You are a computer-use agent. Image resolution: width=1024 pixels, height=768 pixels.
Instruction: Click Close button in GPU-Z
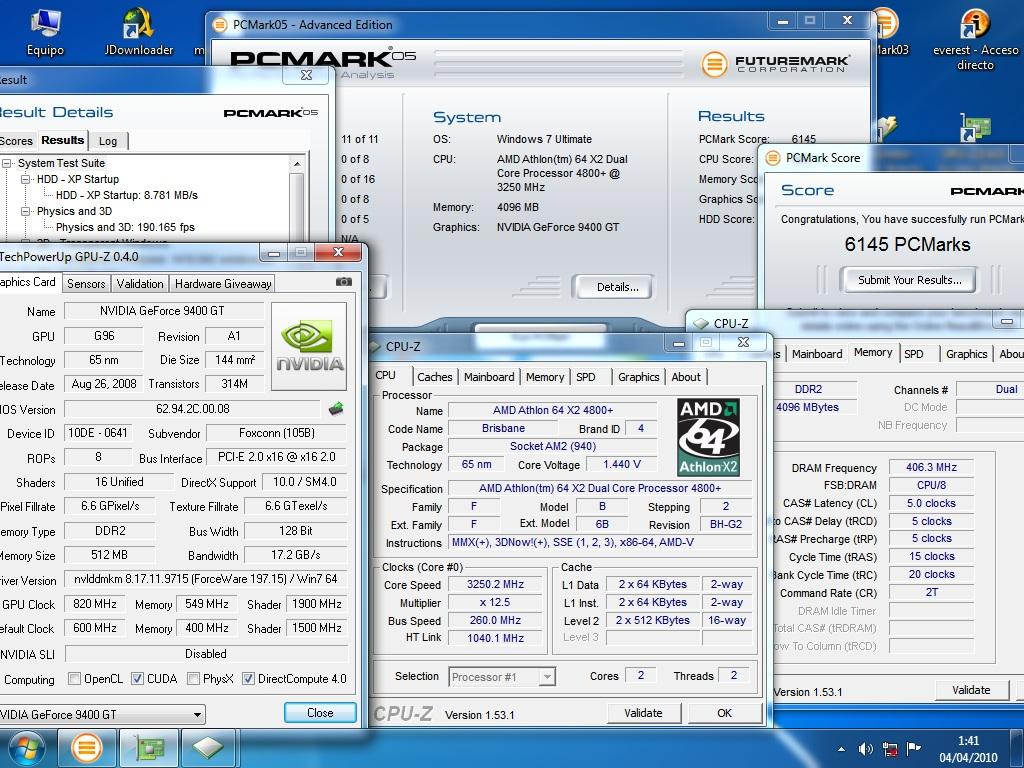(x=320, y=712)
